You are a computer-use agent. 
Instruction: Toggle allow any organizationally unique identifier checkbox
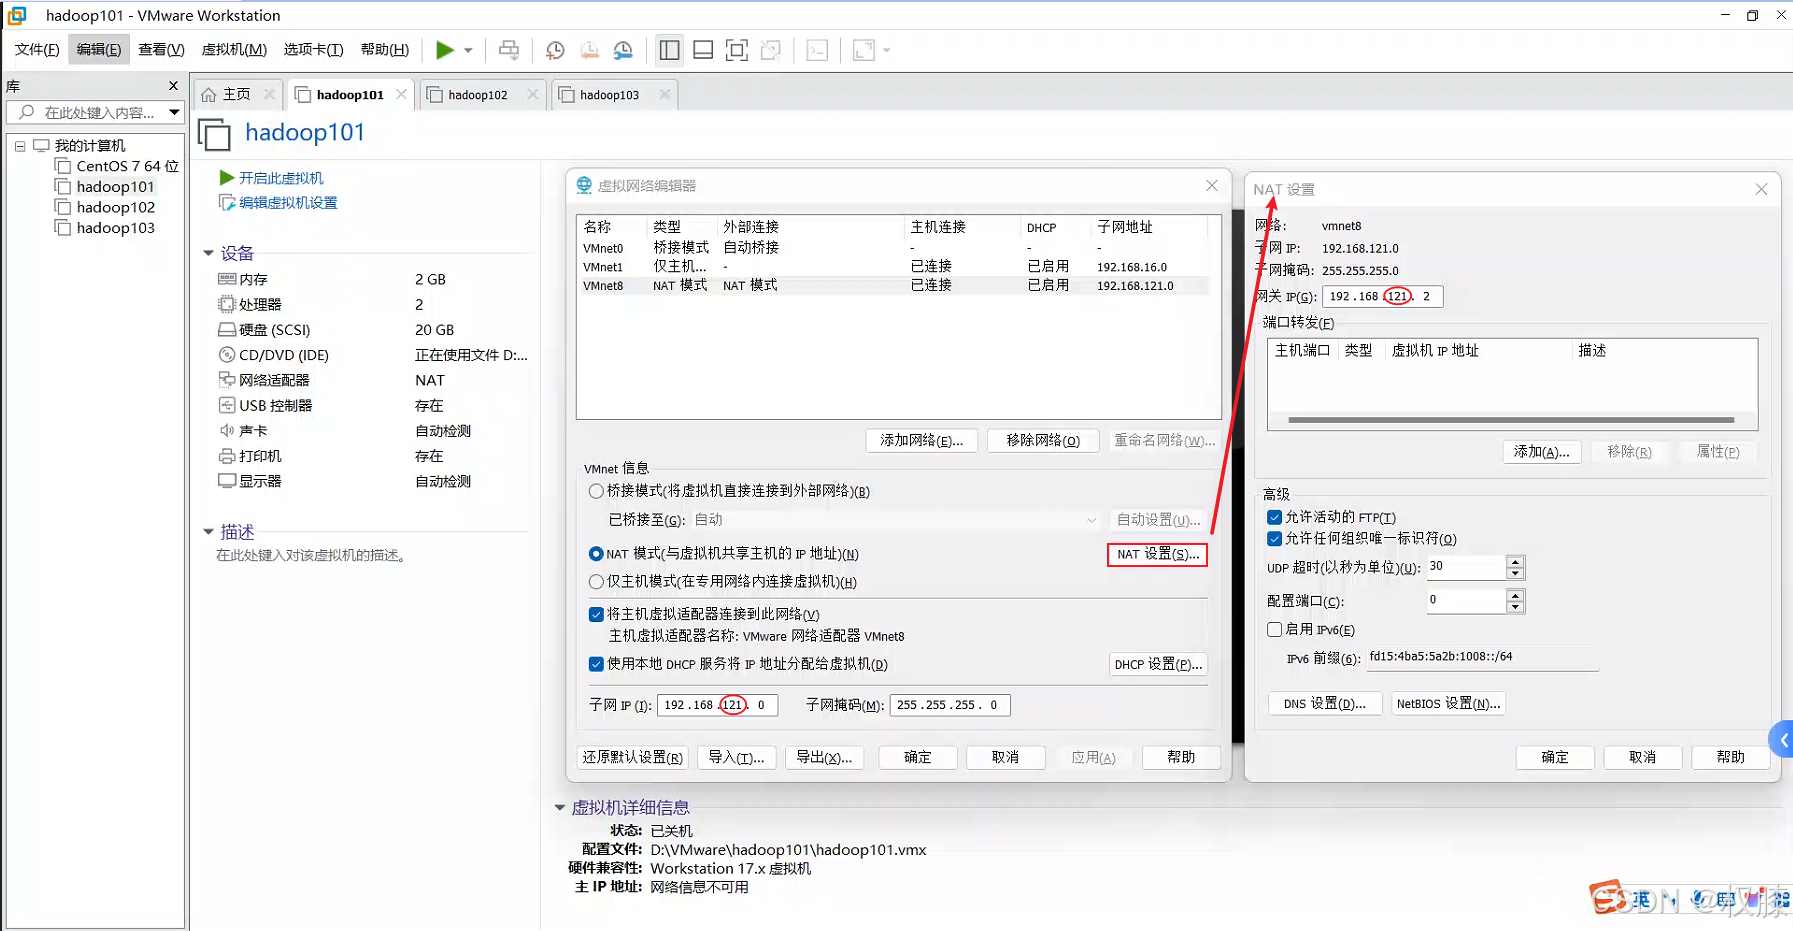pyautogui.click(x=1274, y=539)
